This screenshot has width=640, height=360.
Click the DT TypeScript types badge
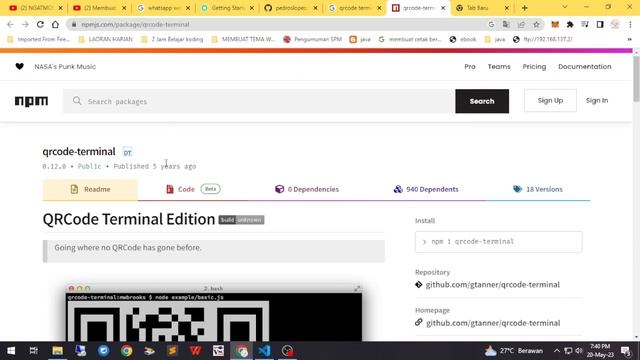click(x=127, y=152)
